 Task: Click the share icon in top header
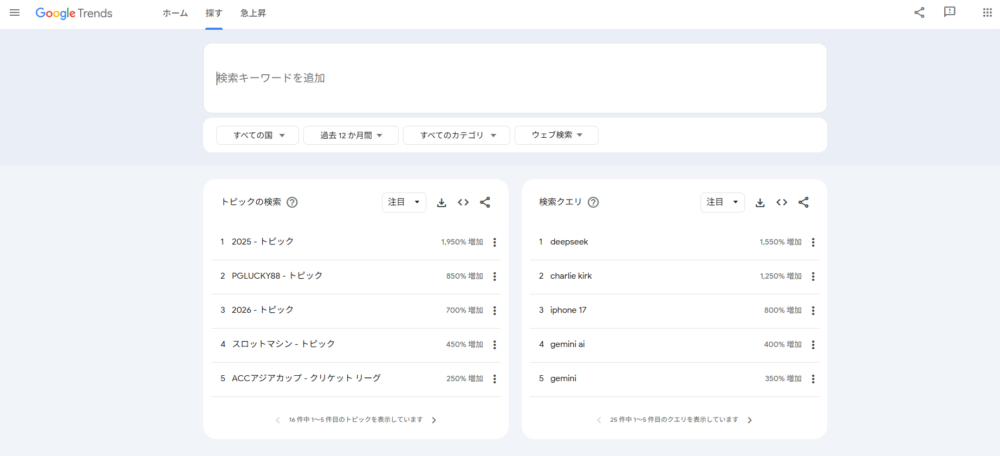coord(919,13)
